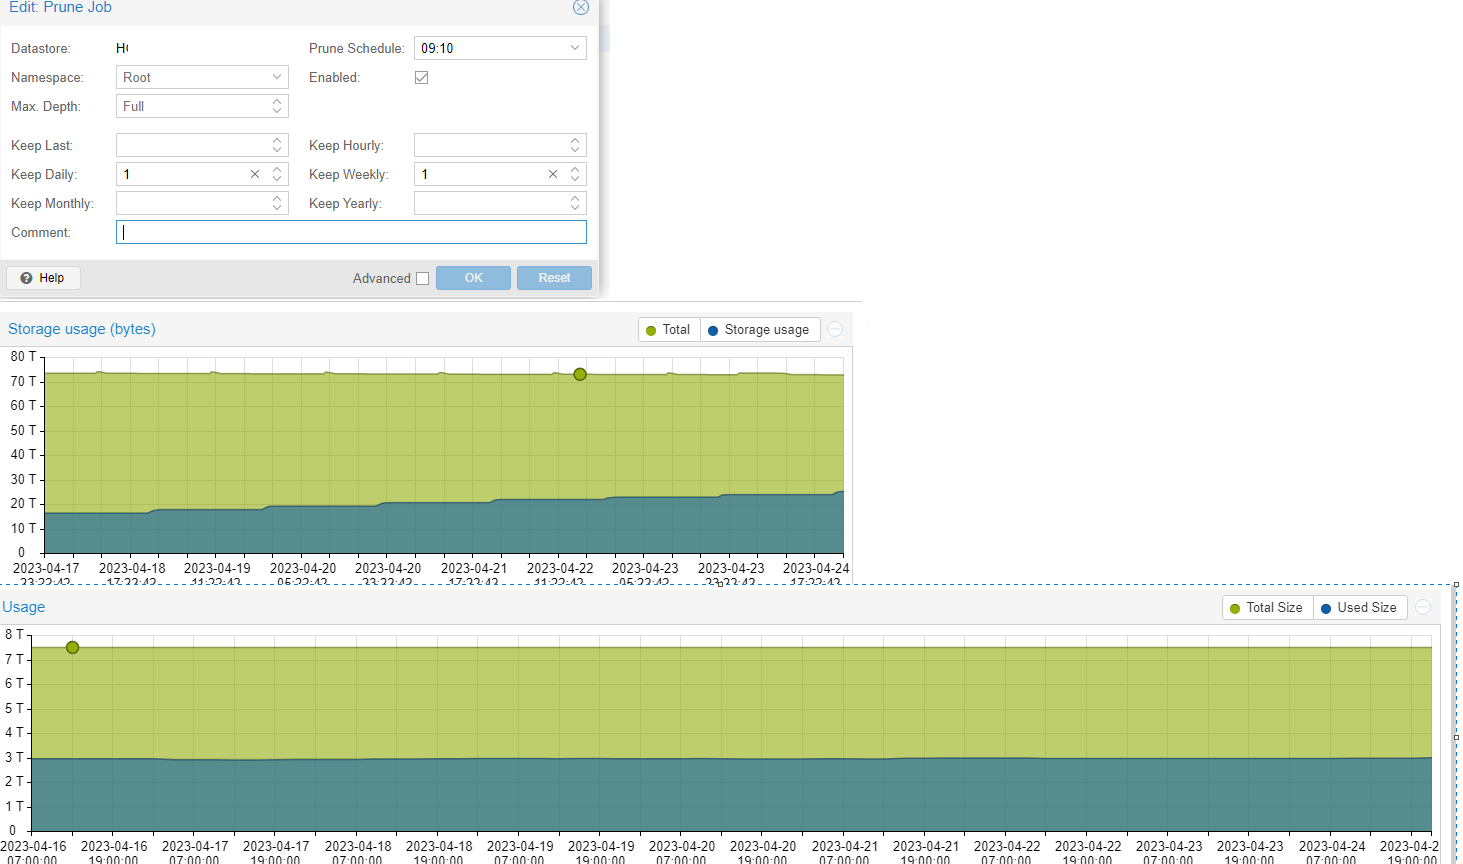Clear the Keep Weekly value
The height and width of the screenshot is (864, 1463).
(553, 174)
